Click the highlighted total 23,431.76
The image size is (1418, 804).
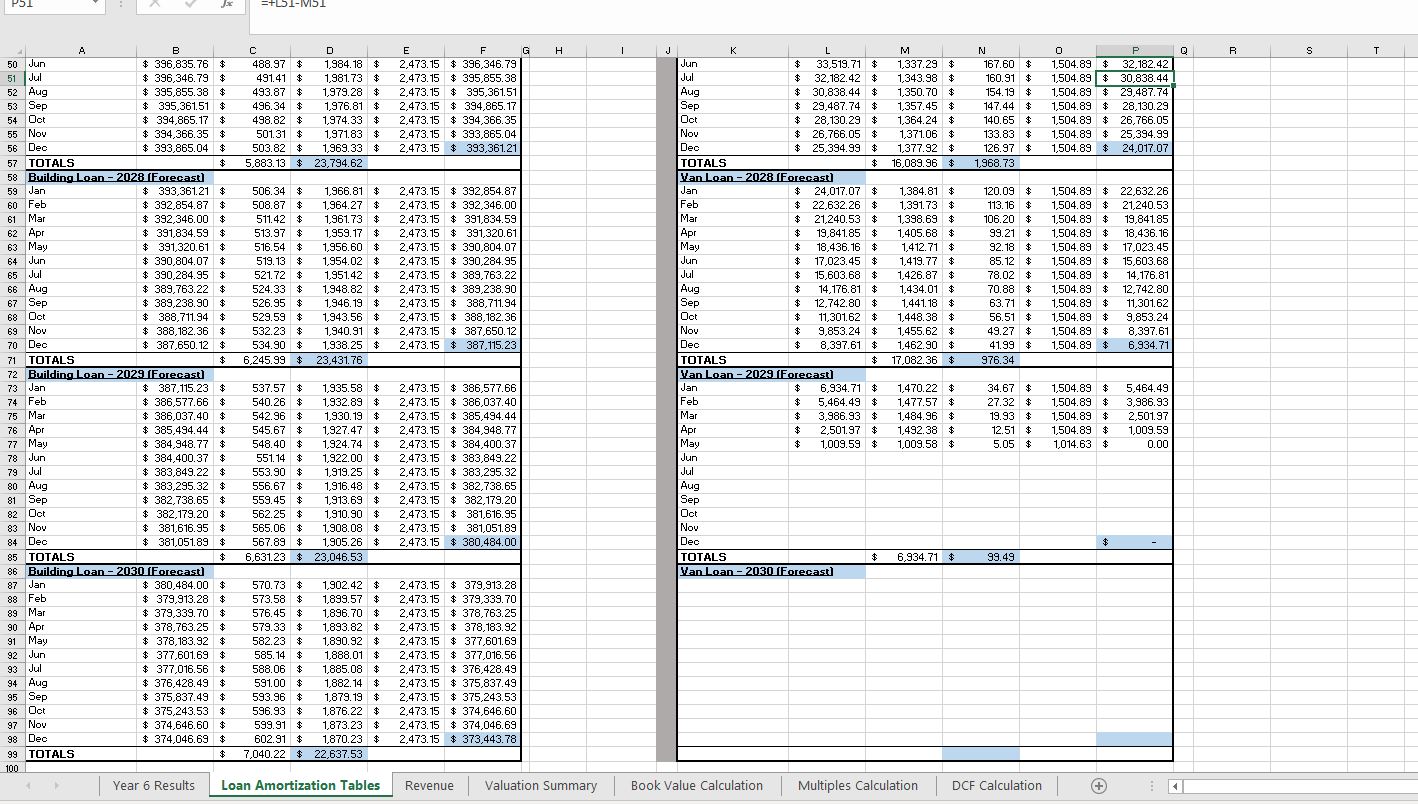click(329, 360)
